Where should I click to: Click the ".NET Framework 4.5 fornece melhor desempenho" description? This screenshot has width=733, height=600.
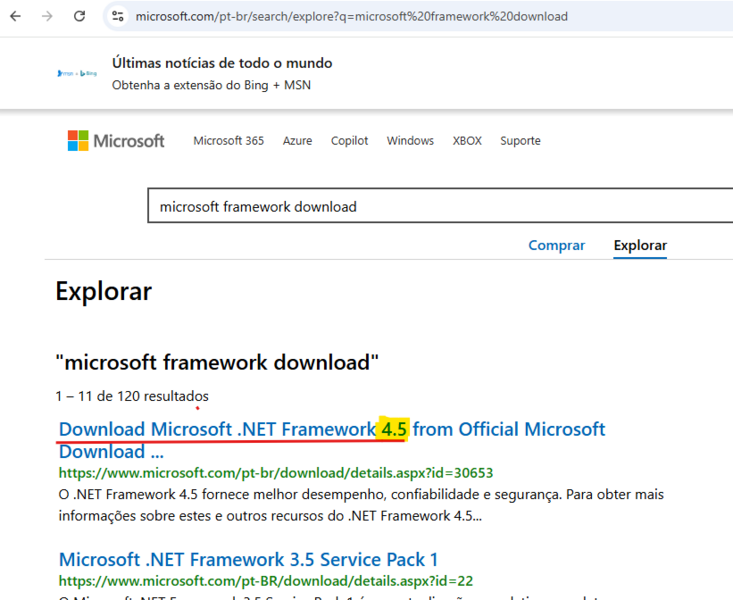pyautogui.click(x=361, y=505)
